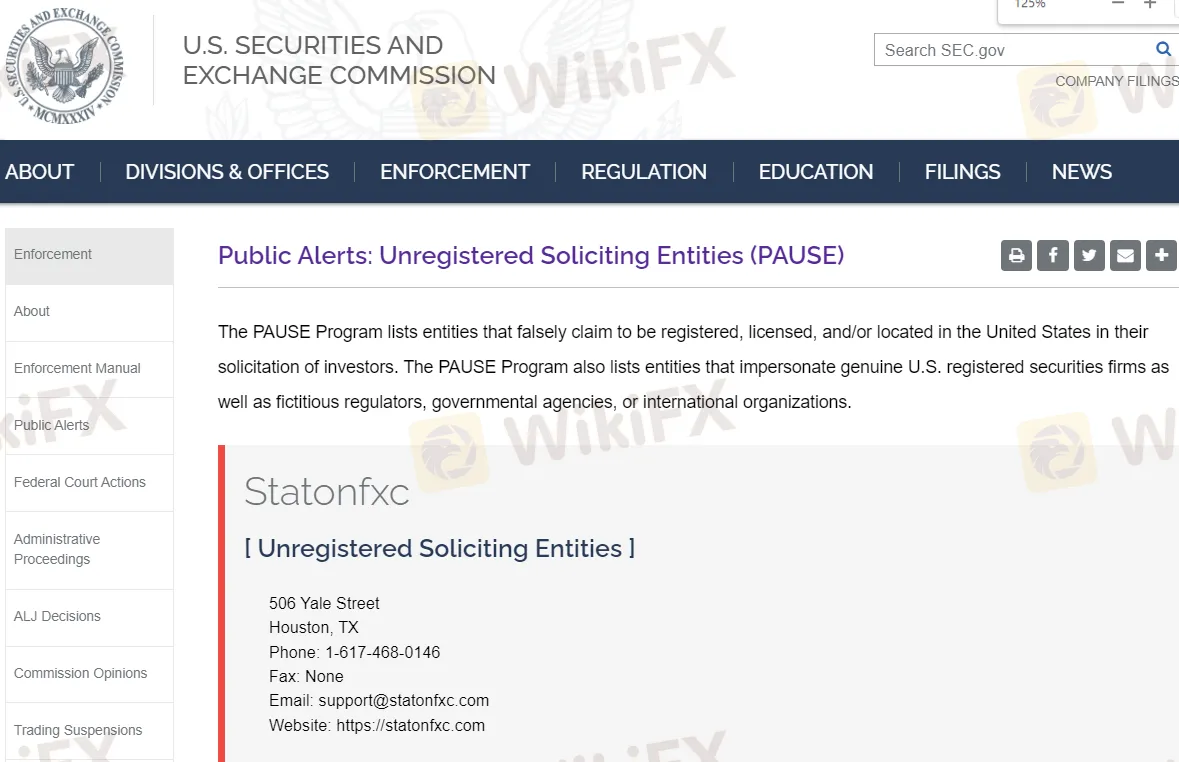Open the Filings navigation menu

point(962,172)
